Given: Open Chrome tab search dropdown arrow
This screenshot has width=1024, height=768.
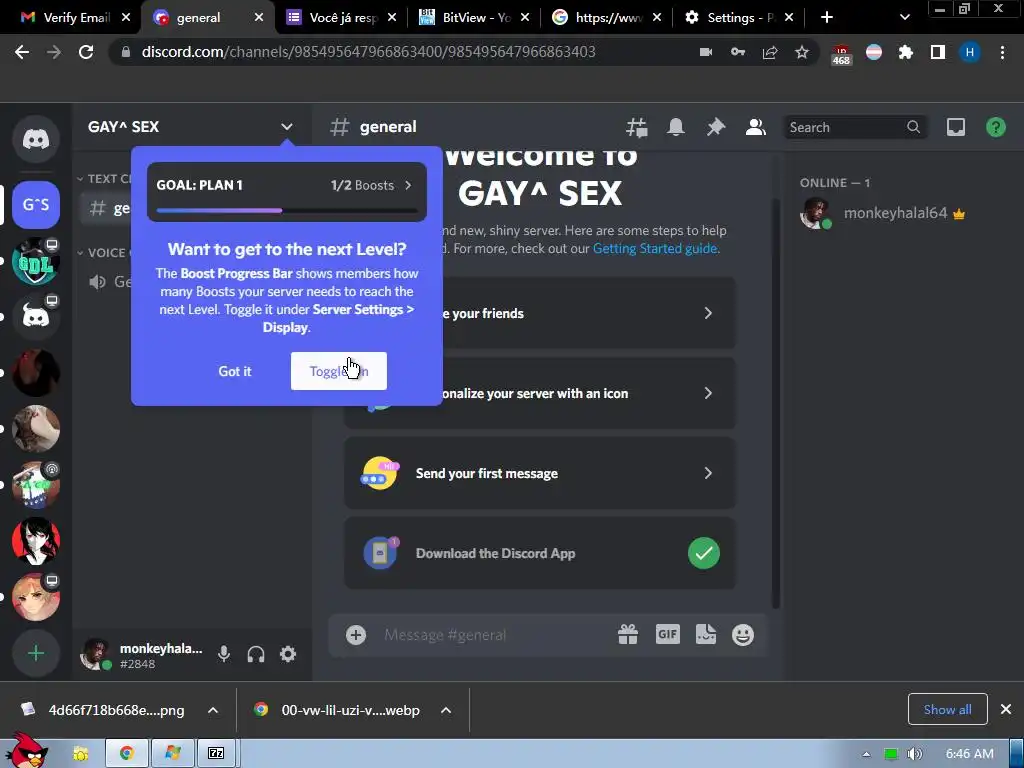Looking at the screenshot, I should [x=904, y=18].
